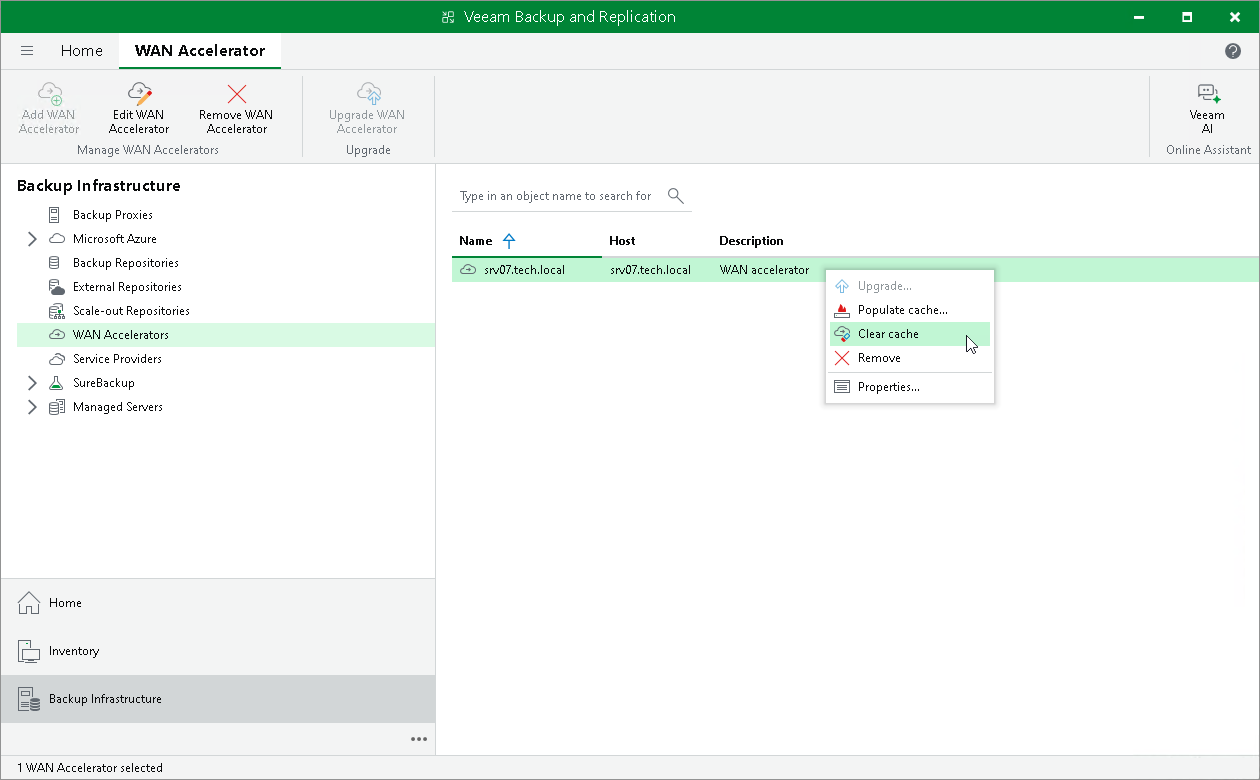Click the Home house icon in navigation
This screenshot has width=1260, height=780.
click(x=28, y=603)
